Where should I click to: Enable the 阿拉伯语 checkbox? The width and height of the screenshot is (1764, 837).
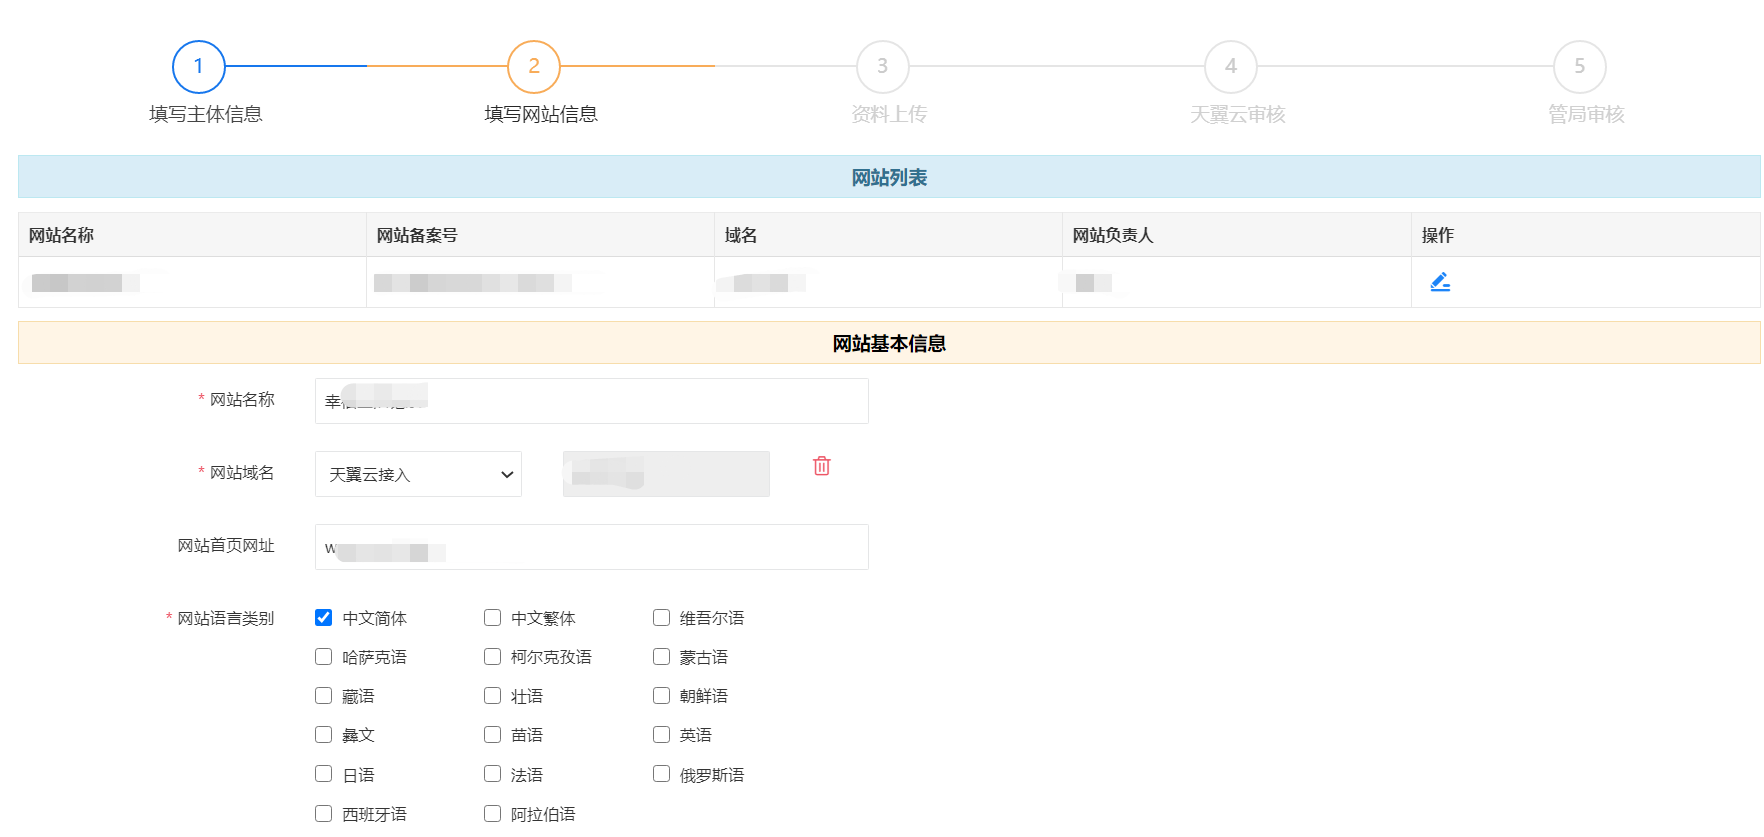coord(492,814)
